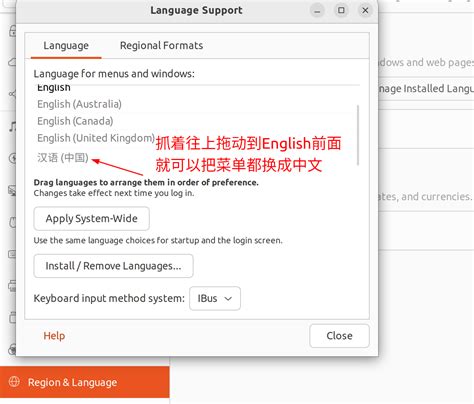This screenshot has height=404, width=474.
Task: Select English (Australia) in language list
Action: [x=79, y=104]
